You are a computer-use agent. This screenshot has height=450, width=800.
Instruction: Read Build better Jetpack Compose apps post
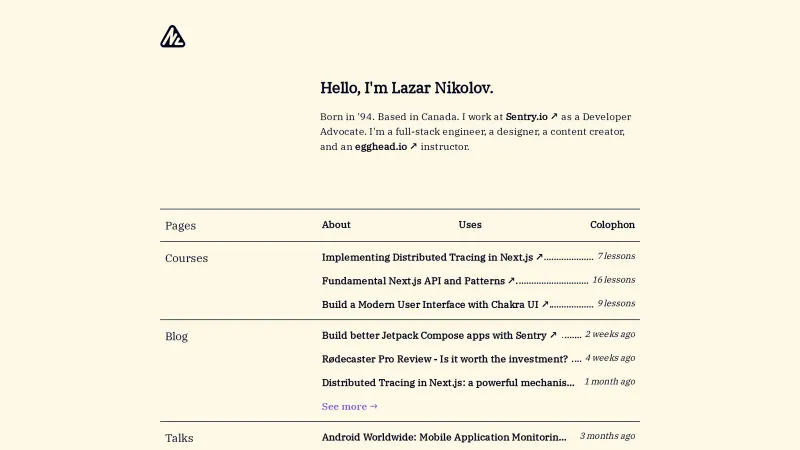(x=434, y=336)
